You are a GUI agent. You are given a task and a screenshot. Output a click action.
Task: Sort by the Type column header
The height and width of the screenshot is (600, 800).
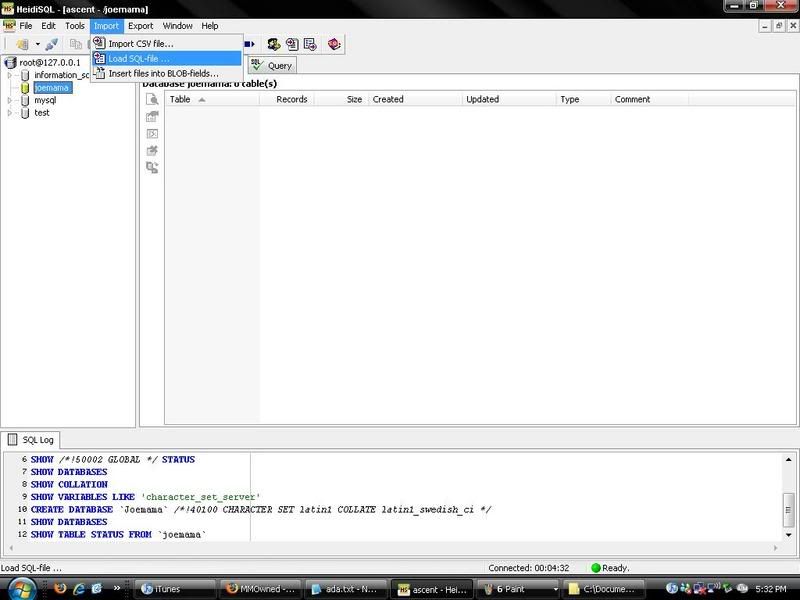pos(583,99)
